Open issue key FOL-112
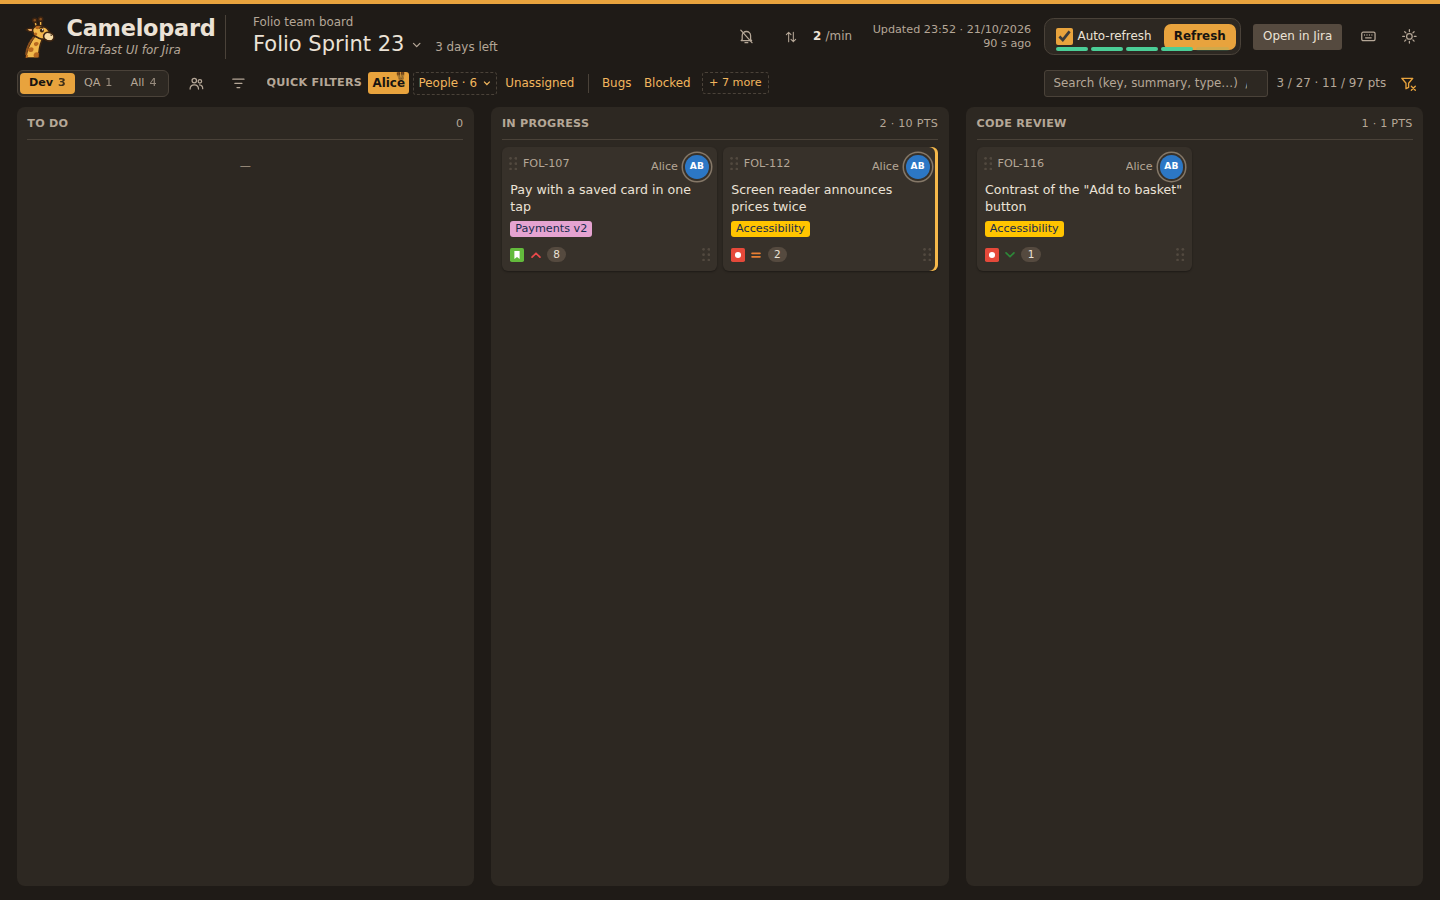The height and width of the screenshot is (900, 1440). point(767,163)
